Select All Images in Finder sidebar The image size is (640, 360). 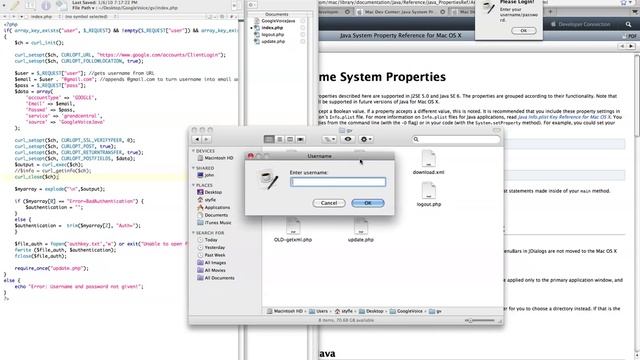211,263
